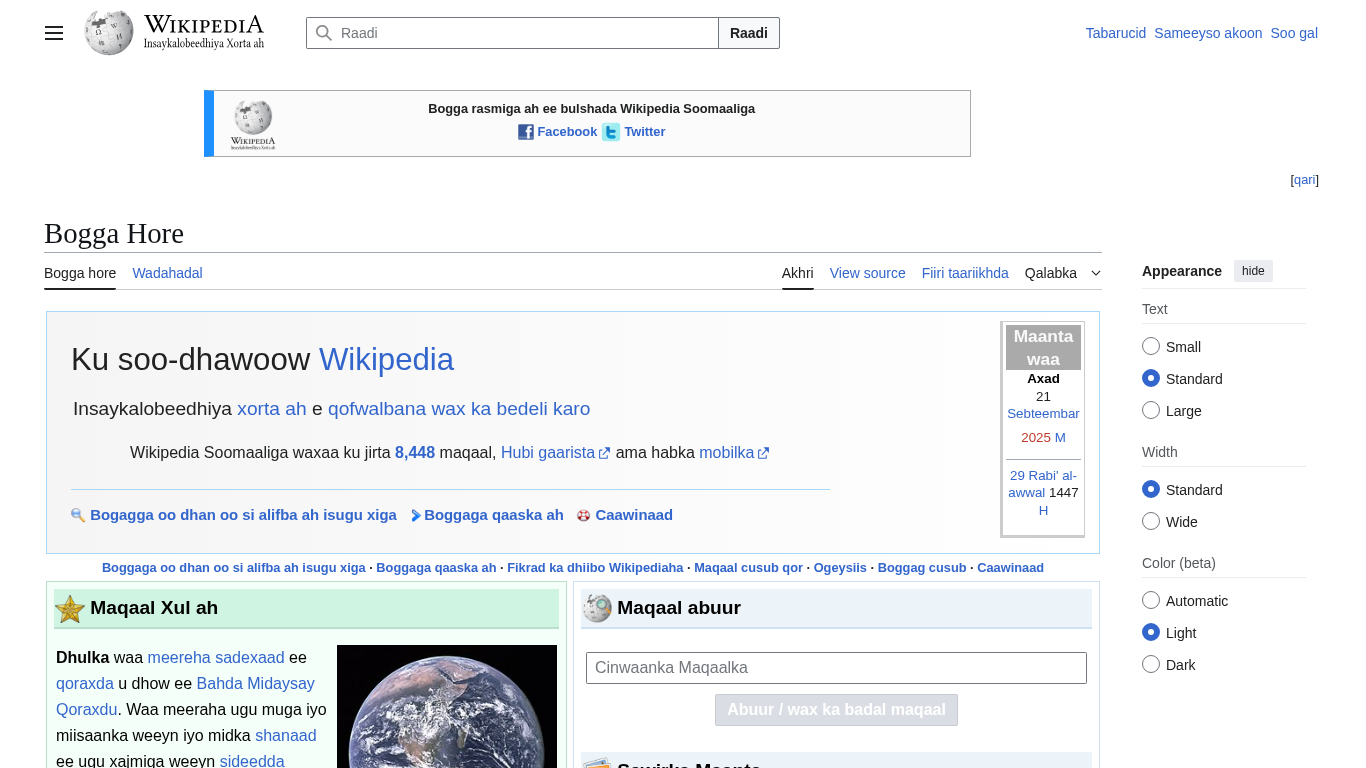This screenshot has width=1366, height=768.
Task: Select the Akhri read tab
Action: 798,273
